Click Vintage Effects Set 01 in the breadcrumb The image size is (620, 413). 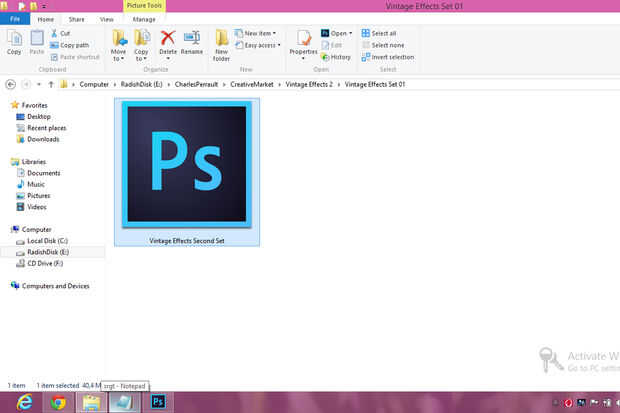(x=375, y=84)
